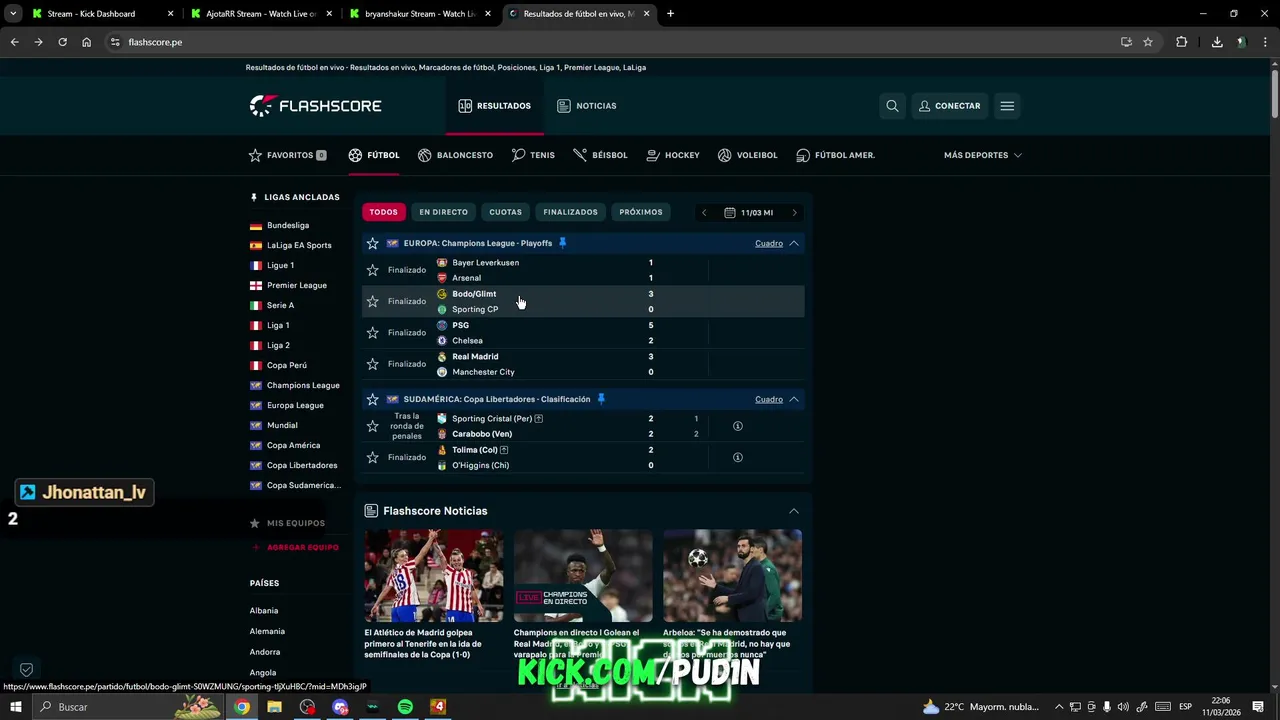Select the Finalizados filter tab

[x=570, y=212]
